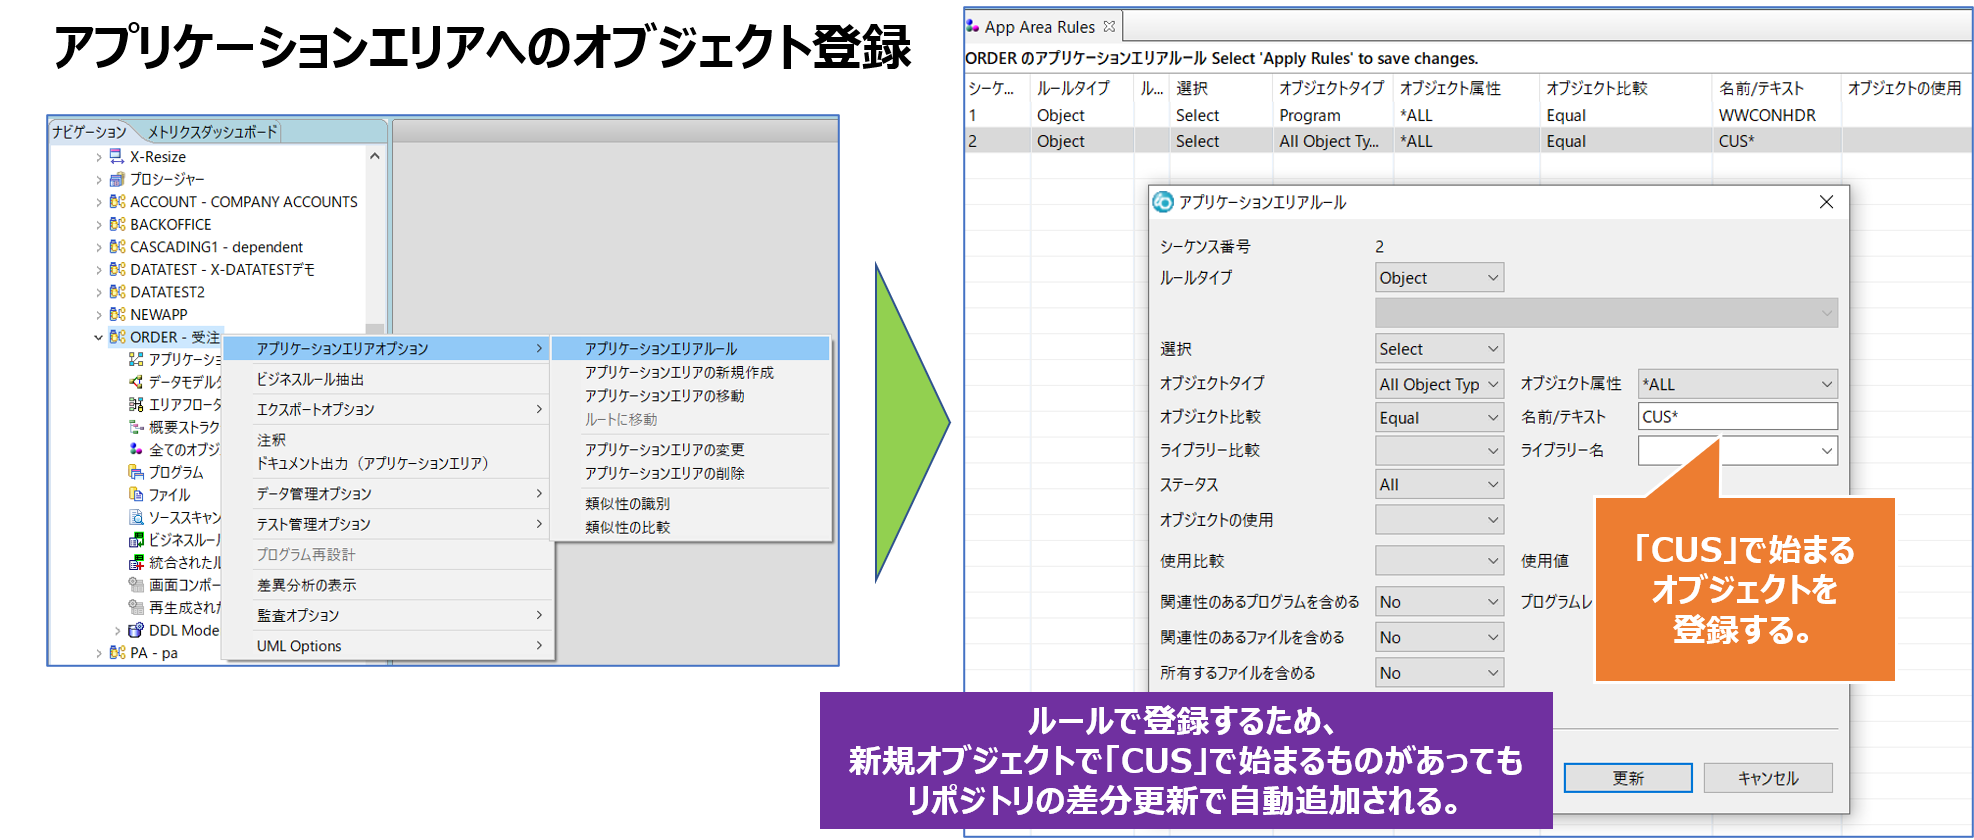Click the ビジネスルール node icon
This screenshot has height=840, width=1974.
(136, 540)
